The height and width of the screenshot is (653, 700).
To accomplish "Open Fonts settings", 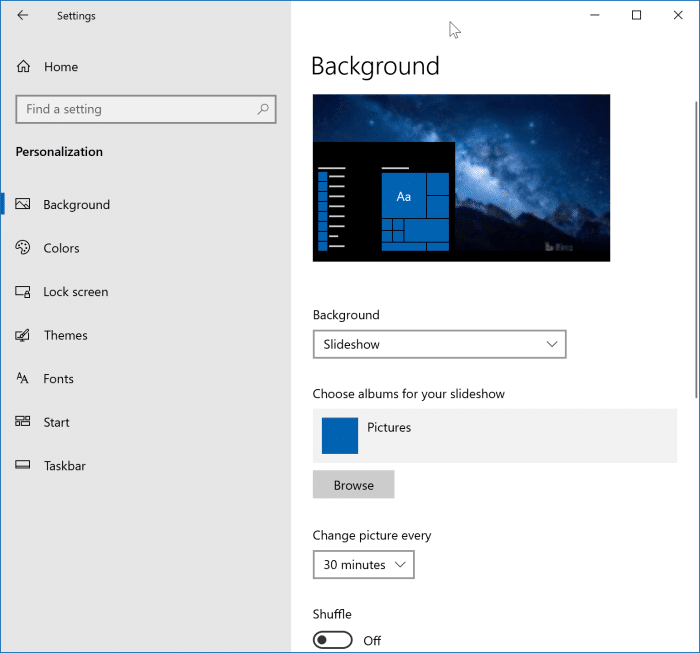I will [58, 378].
